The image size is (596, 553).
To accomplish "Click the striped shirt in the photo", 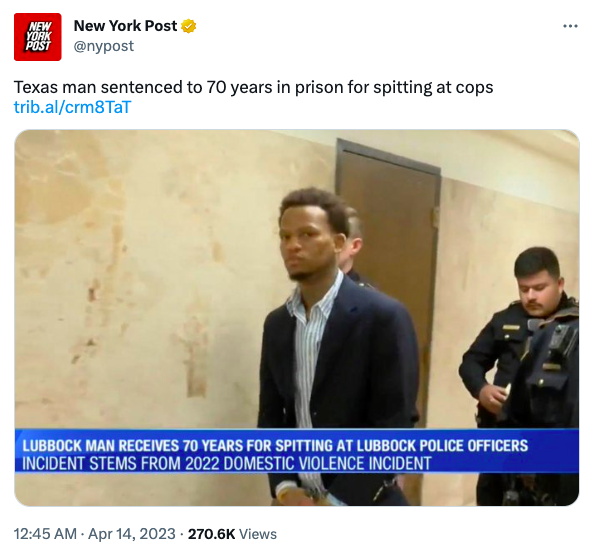I will click(x=310, y=342).
